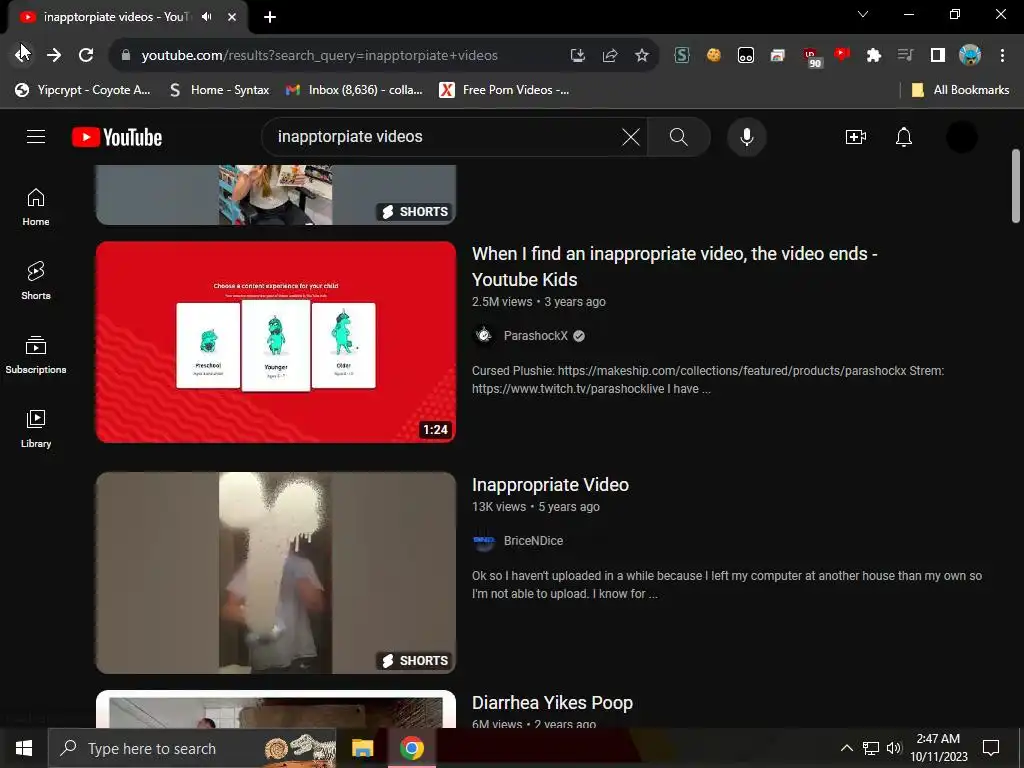Open the extension with the 90 badge

coord(811,56)
